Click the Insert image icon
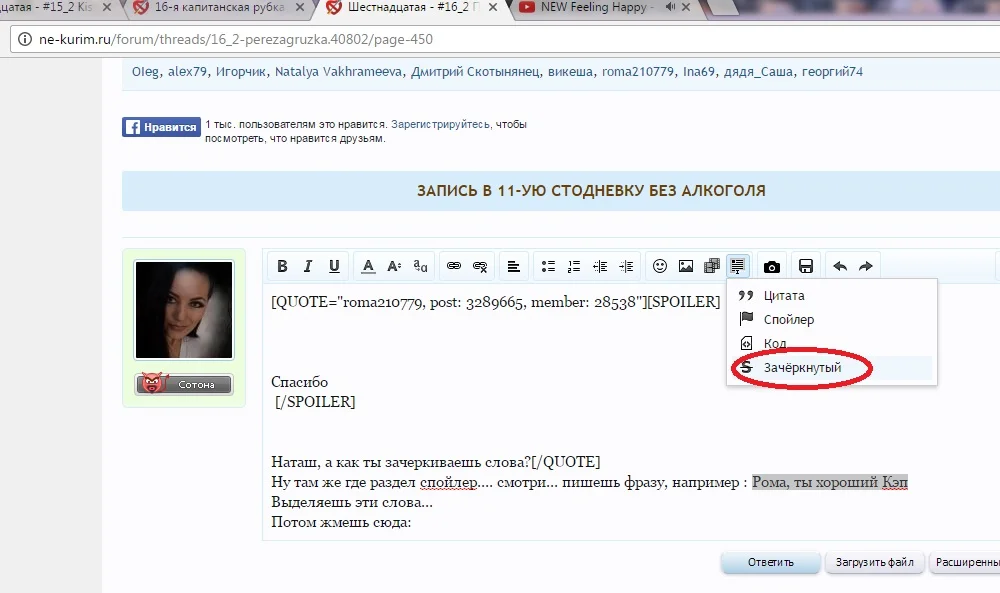The width and height of the screenshot is (1000, 593). [685, 265]
